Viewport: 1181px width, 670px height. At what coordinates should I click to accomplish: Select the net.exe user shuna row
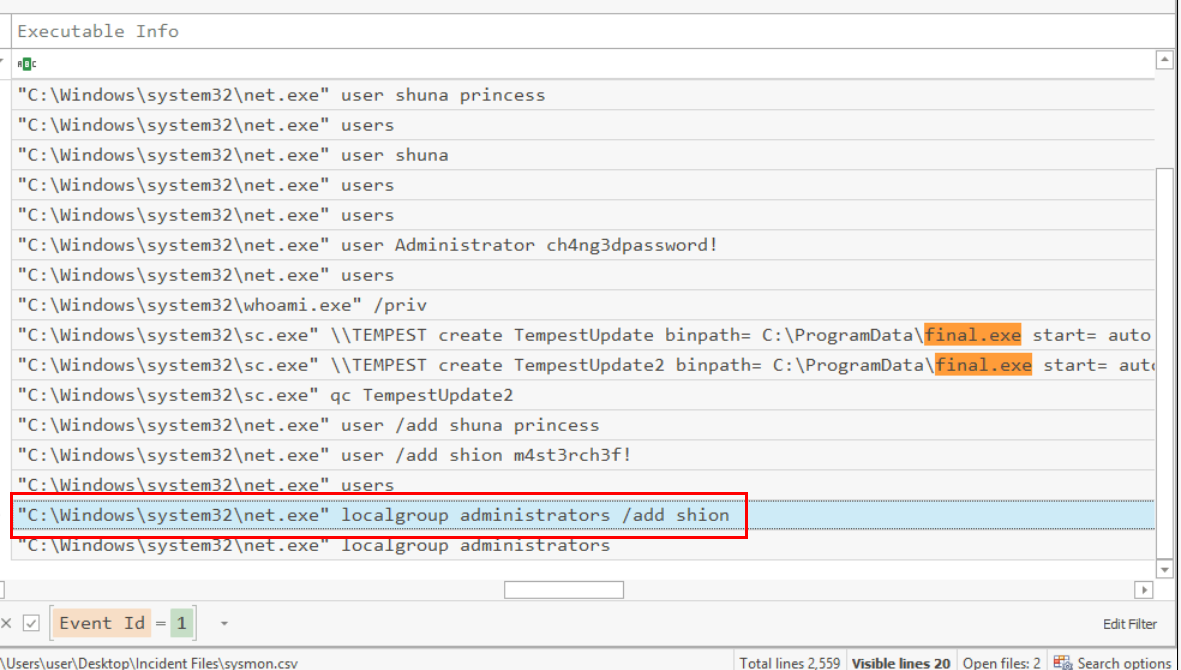point(583,155)
